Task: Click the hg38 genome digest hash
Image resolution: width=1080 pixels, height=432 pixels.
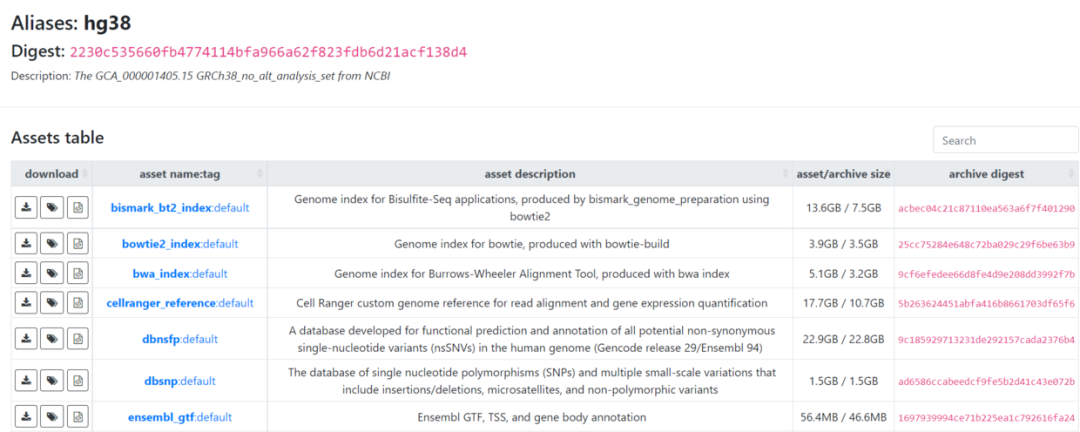Action: pos(269,52)
